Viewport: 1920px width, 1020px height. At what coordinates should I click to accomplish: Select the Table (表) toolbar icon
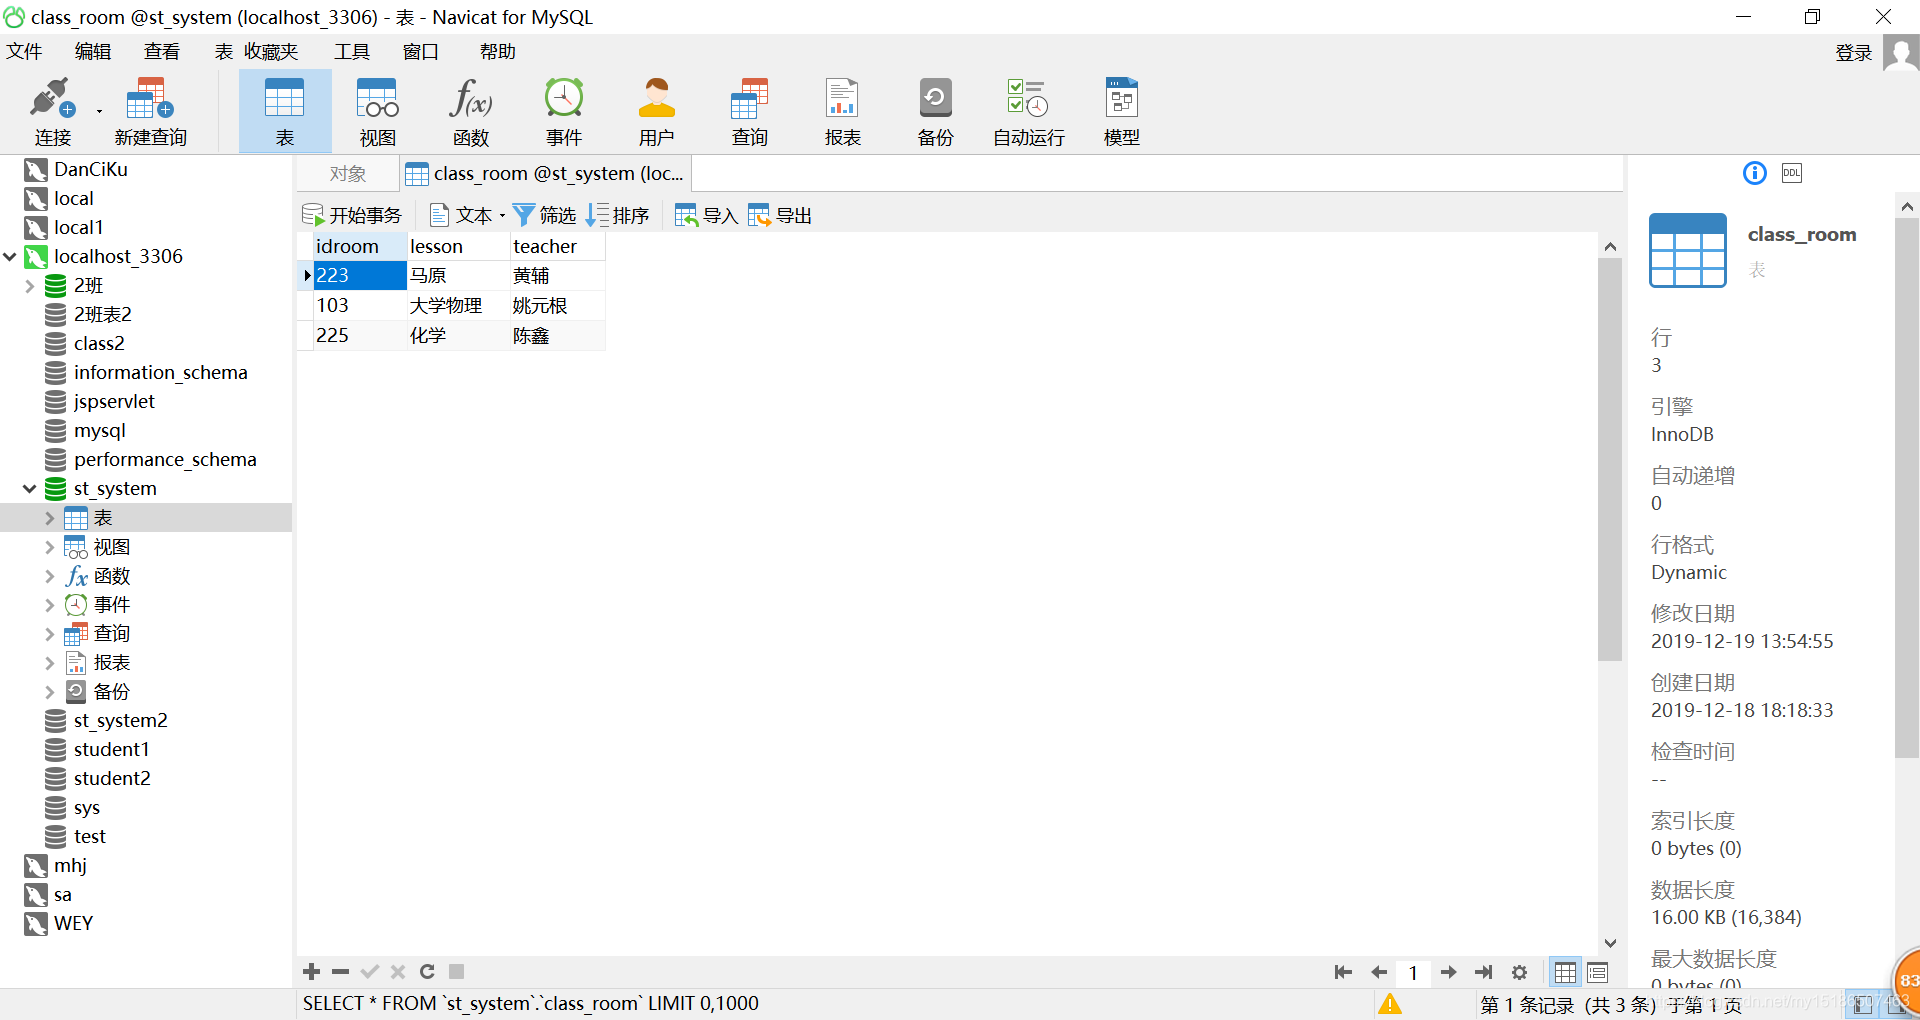[285, 111]
